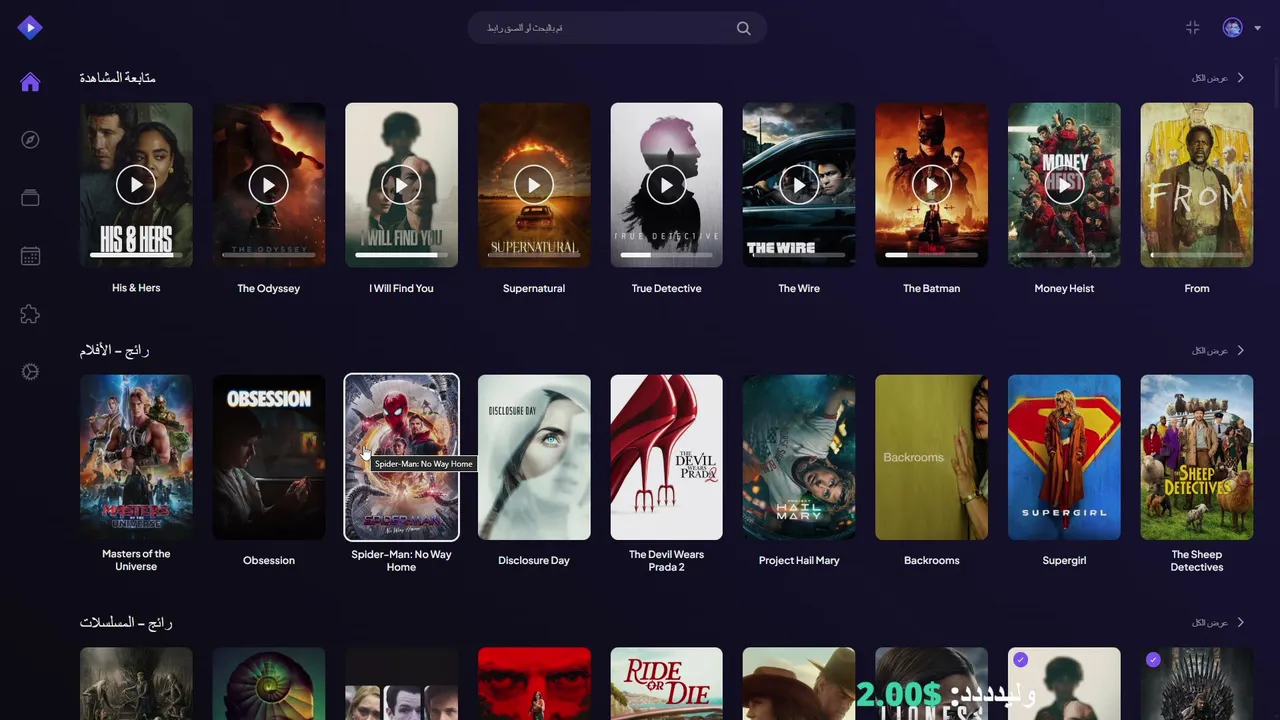Click the watched checkmark on the Iron Throne poster
1280x720 pixels.
[x=1153, y=660]
